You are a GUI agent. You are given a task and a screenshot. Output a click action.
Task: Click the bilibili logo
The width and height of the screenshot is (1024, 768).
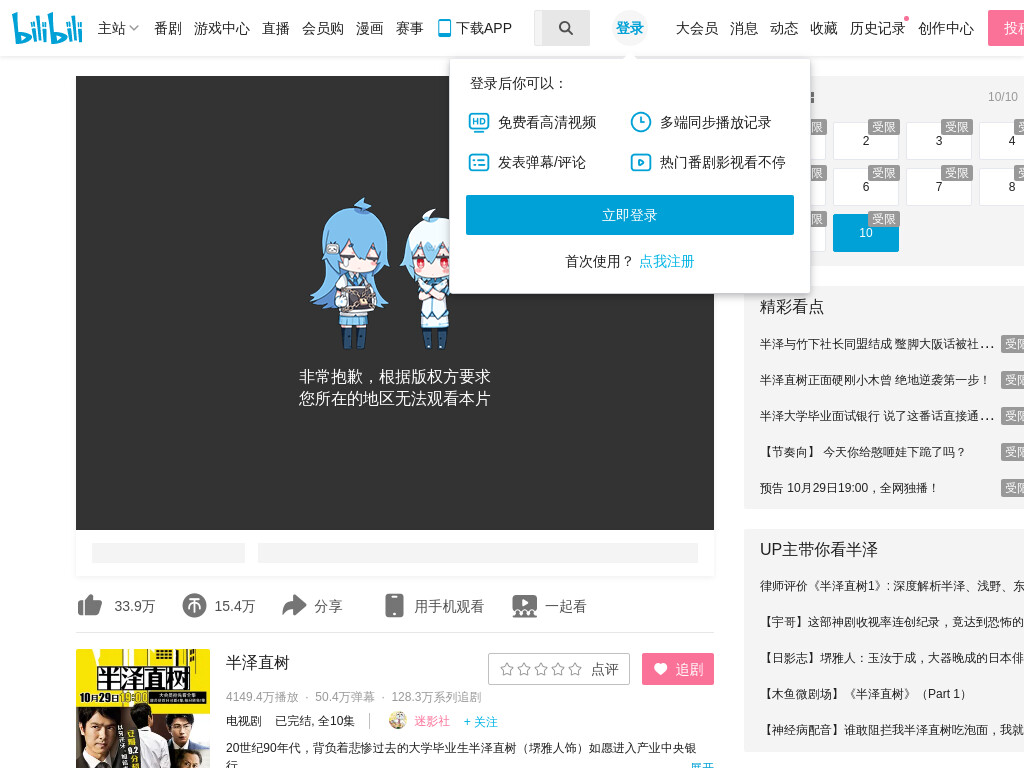[x=47, y=28]
